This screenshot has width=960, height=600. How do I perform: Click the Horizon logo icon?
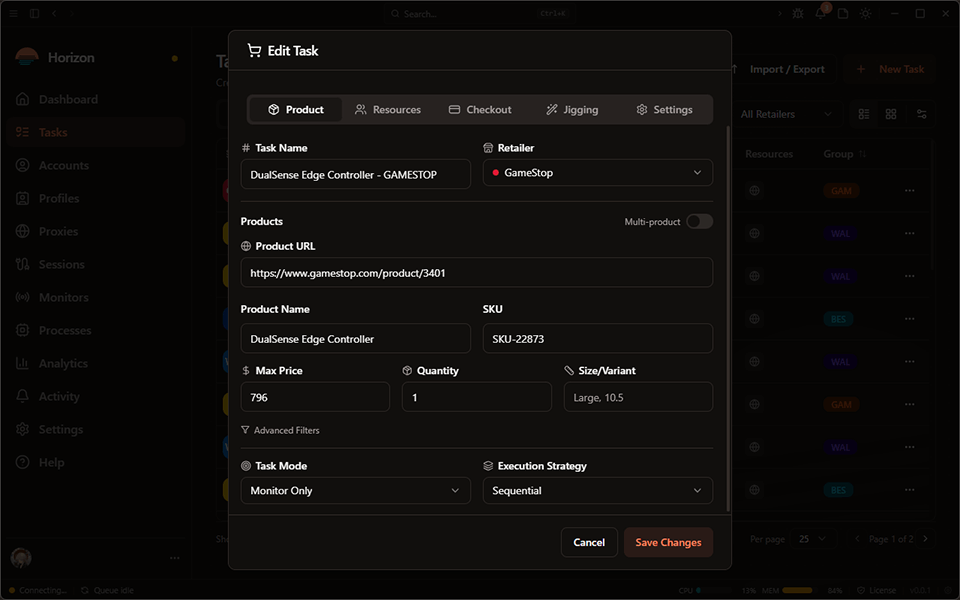point(26,58)
